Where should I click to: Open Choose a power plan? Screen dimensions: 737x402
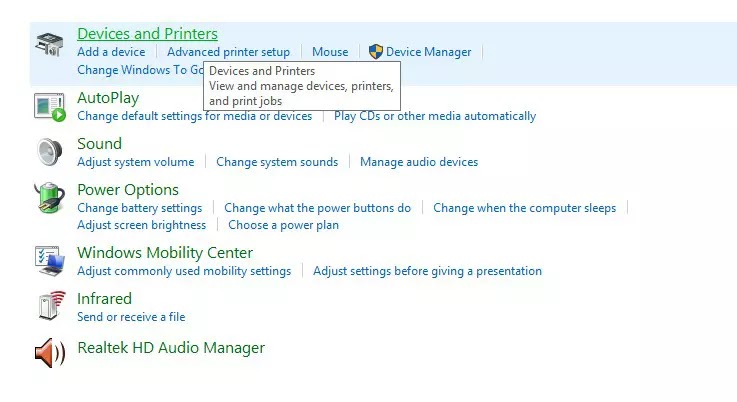(283, 225)
